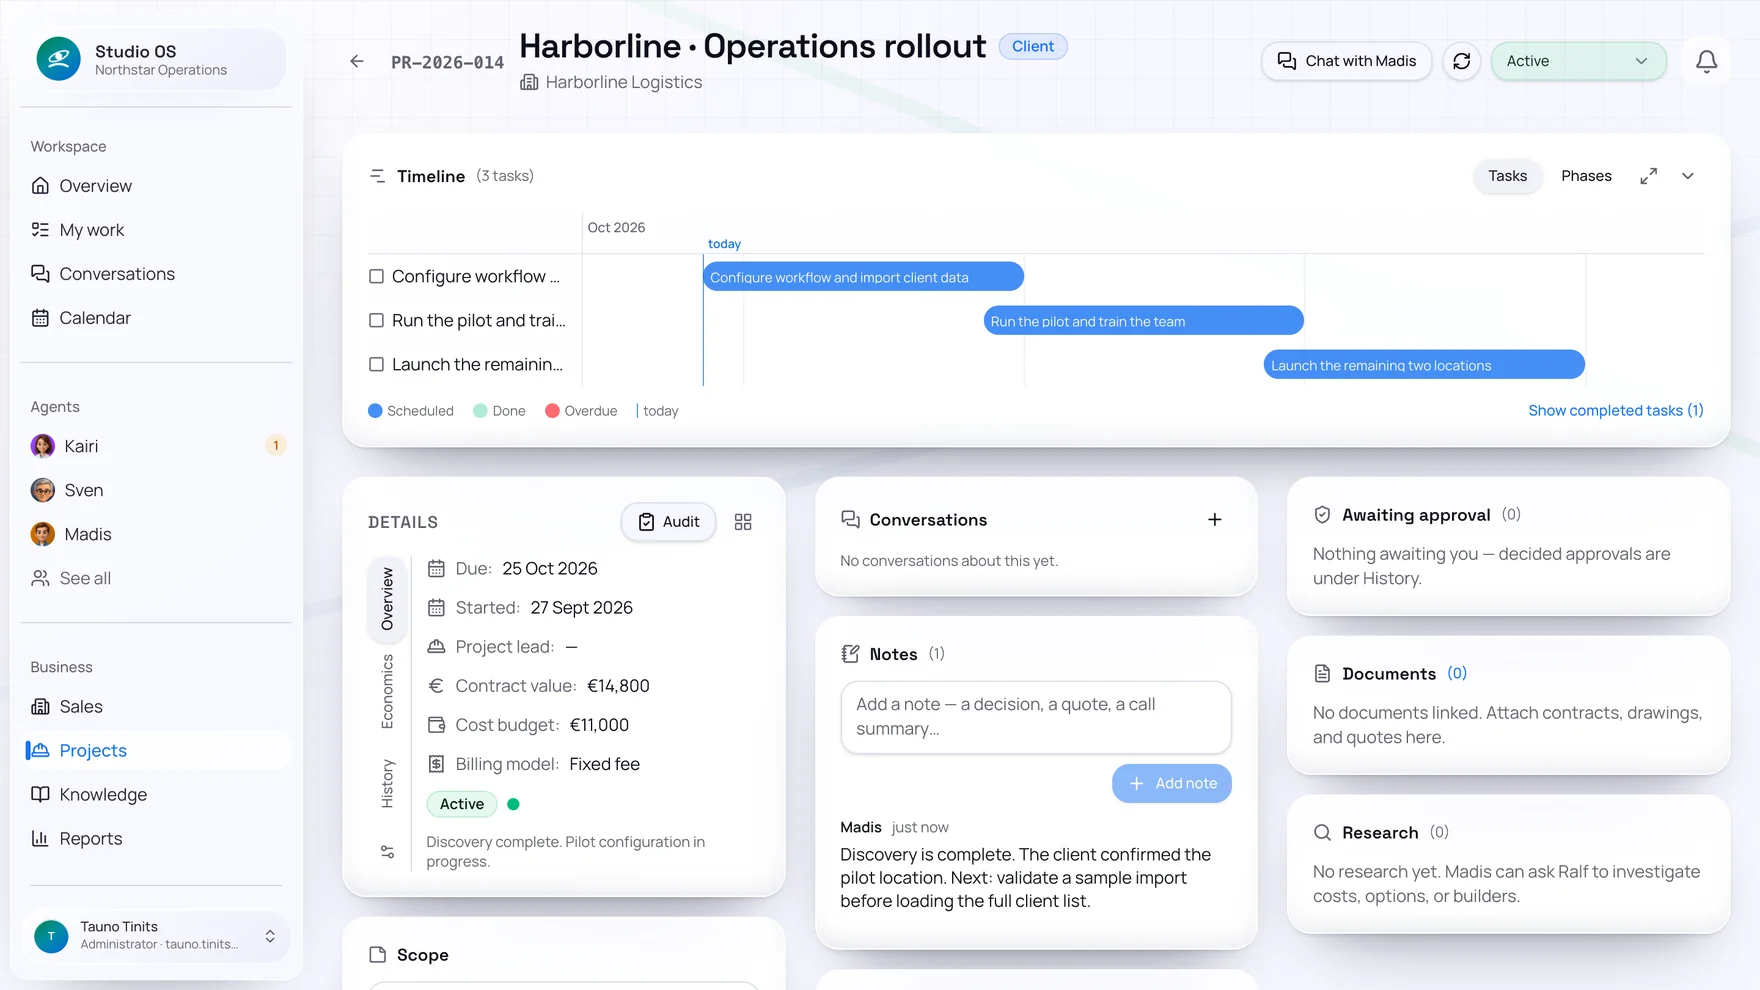Check the Configure workflow task checkbox
The height and width of the screenshot is (990, 1760).
[377, 277]
